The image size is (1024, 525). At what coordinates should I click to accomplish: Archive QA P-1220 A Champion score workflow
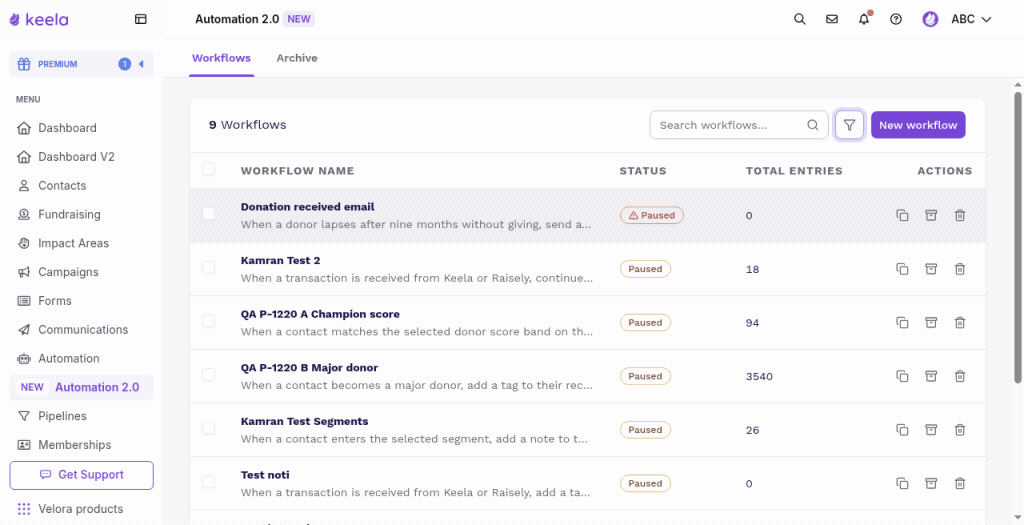[x=931, y=323]
